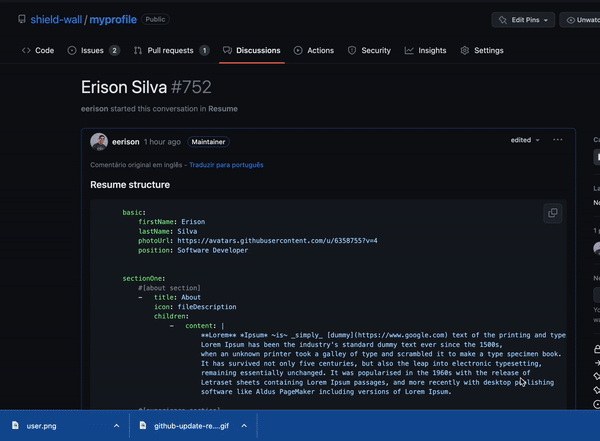
Task: Open repository Settings tab
Action: click(x=481, y=50)
